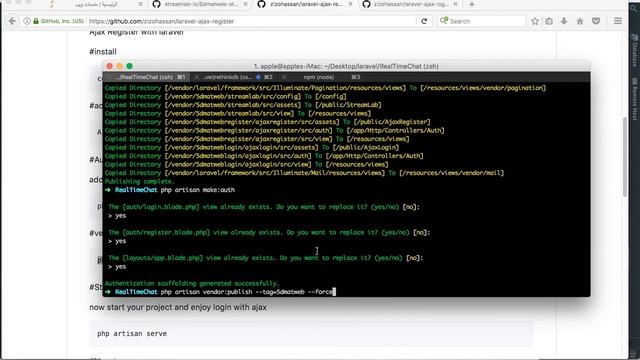Switch to the zizohassan/laravel-ajax-login browser tab
The image size is (640, 360).
pos(411,4)
